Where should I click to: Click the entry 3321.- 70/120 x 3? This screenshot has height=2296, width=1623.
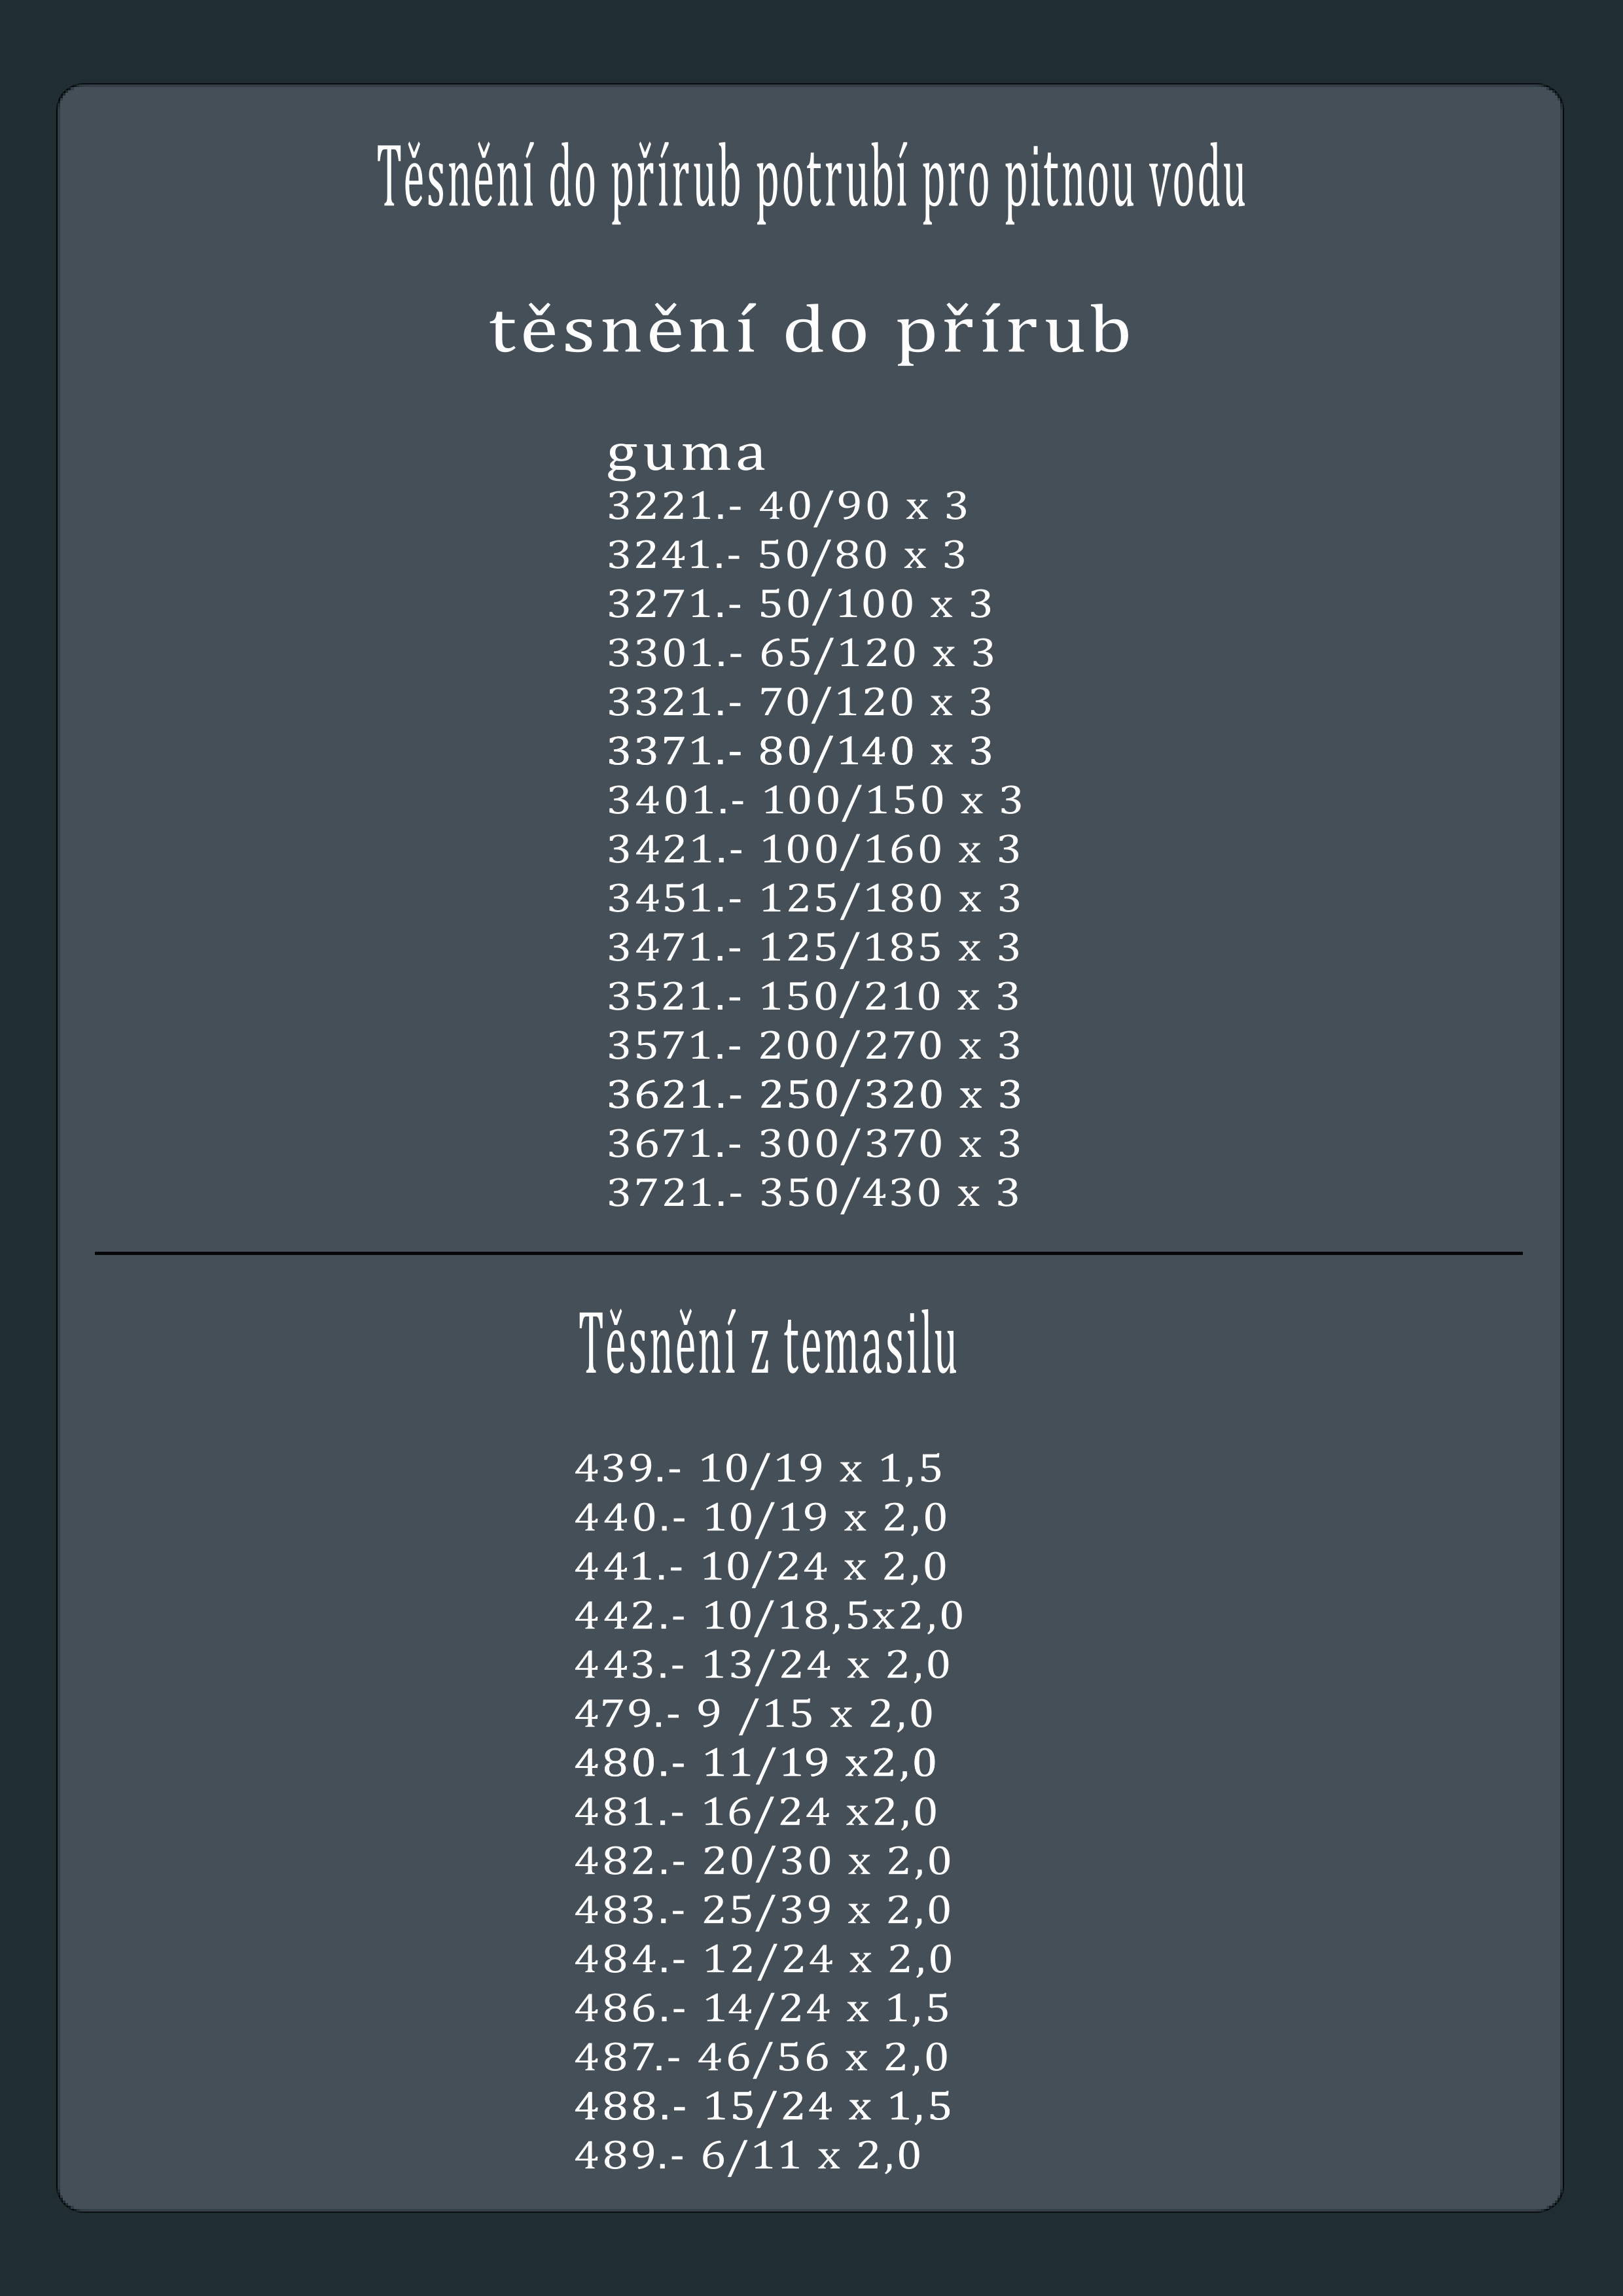point(800,701)
